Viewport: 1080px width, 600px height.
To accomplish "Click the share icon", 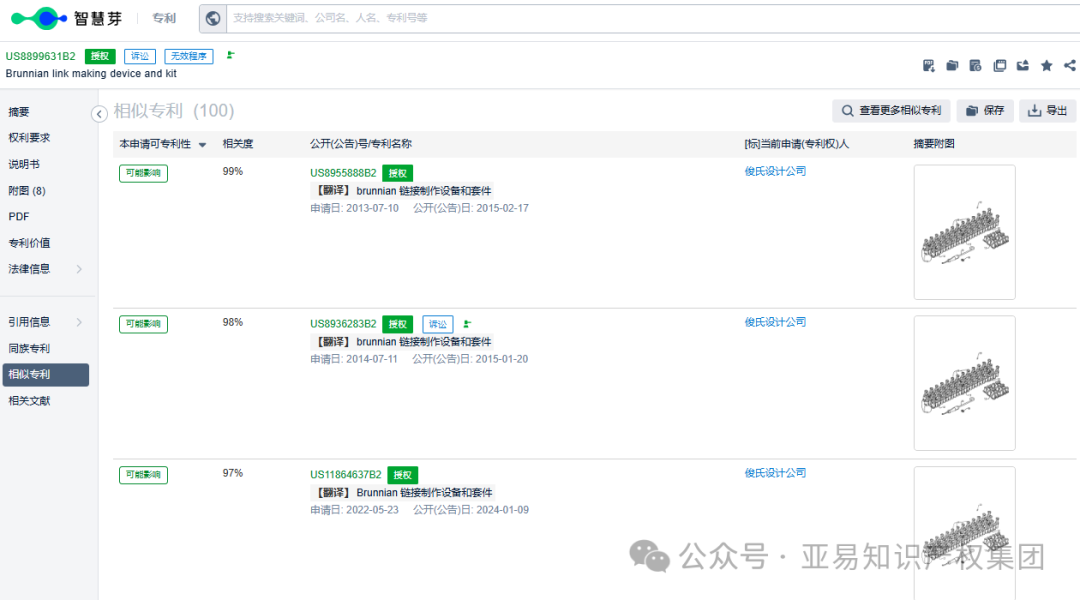I will point(1069,65).
